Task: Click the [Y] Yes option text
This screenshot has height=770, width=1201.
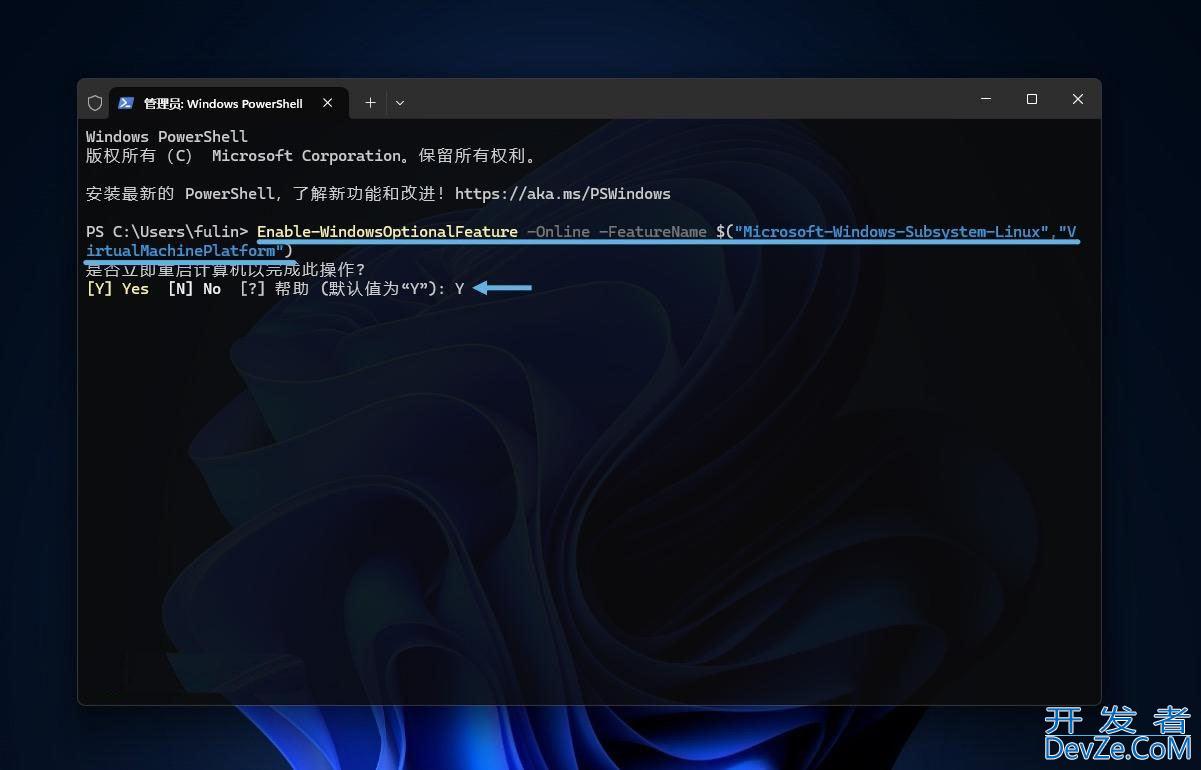Action: click(117, 289)
